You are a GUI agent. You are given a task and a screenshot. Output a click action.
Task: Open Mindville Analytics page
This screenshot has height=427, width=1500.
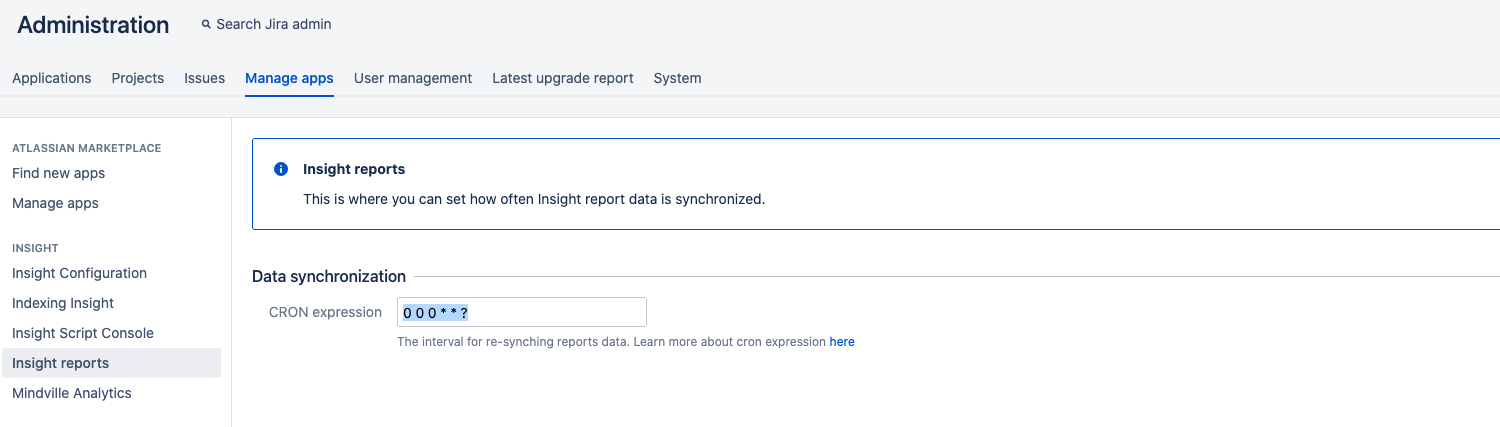click(72, 393)
